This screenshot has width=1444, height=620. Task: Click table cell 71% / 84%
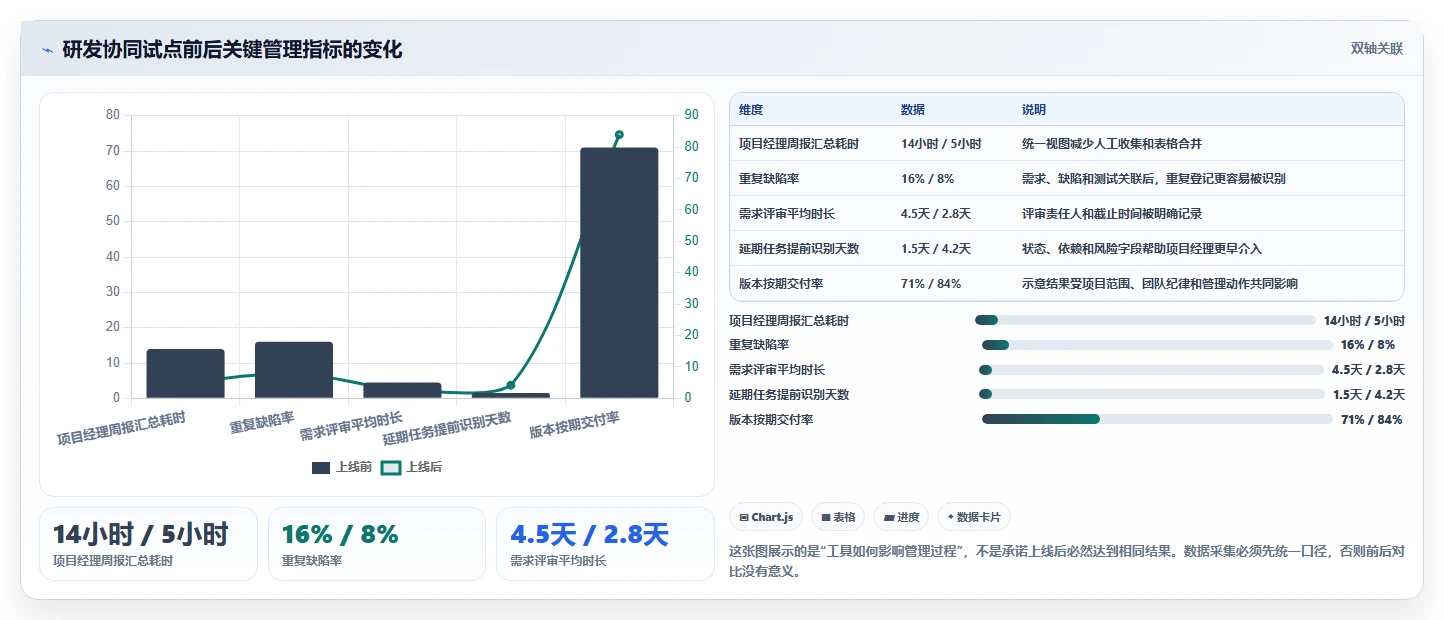[x=931, y=284]
